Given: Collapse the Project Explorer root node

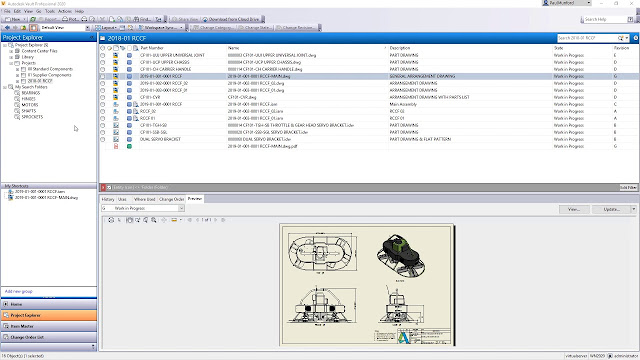Looking at the screenshot, I should (5, 45).
